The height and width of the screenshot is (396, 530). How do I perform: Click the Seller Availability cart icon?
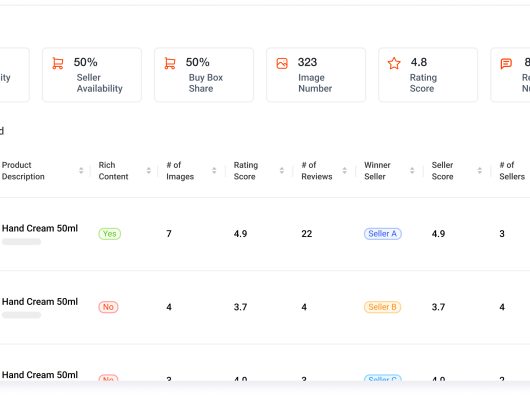[58, 63]
